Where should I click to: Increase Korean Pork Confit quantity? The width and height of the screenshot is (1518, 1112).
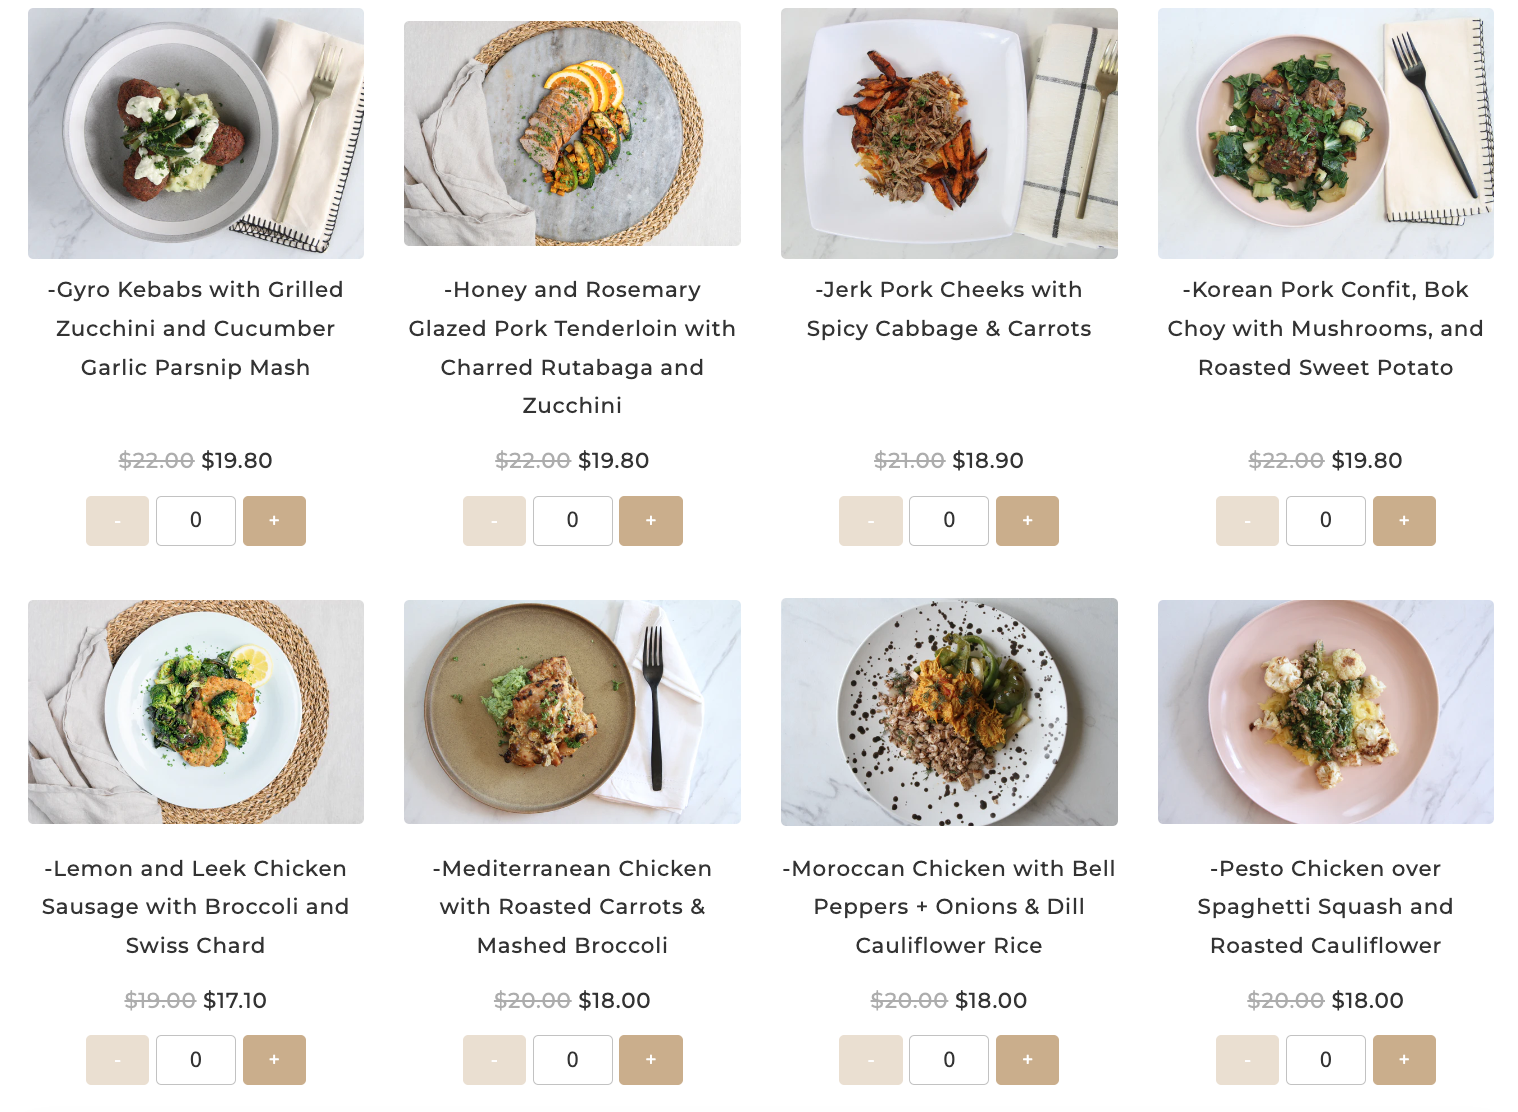pyautogui.click(x=1403, y=521)
